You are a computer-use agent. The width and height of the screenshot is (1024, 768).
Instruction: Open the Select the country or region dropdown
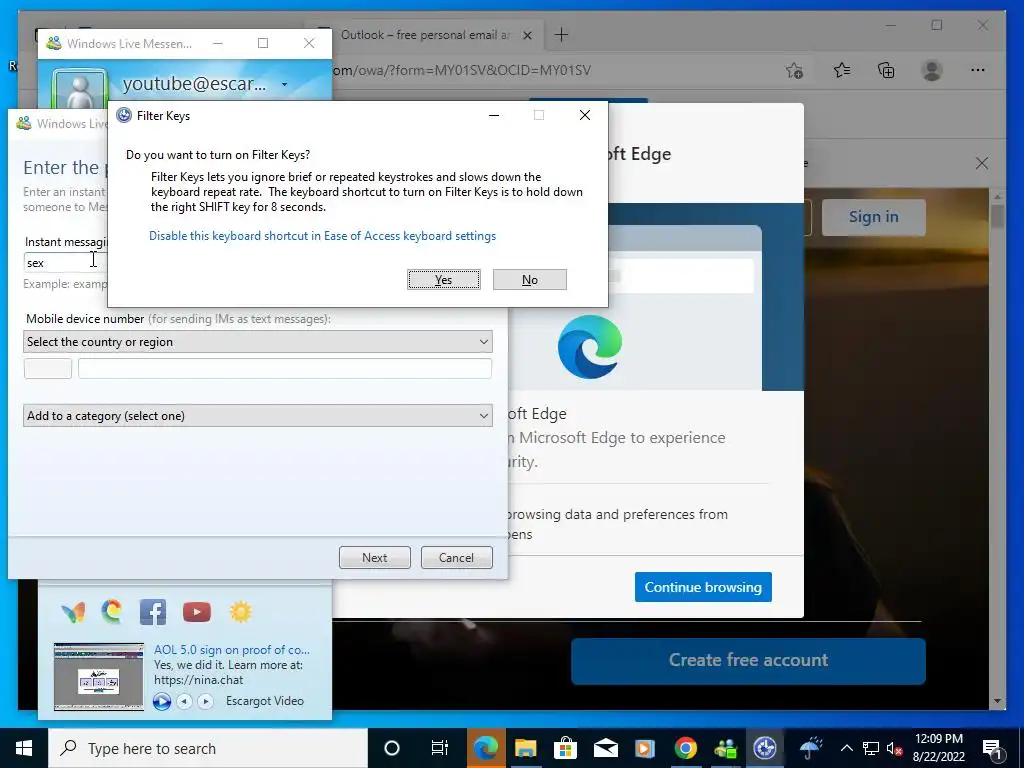click(258, 342)
